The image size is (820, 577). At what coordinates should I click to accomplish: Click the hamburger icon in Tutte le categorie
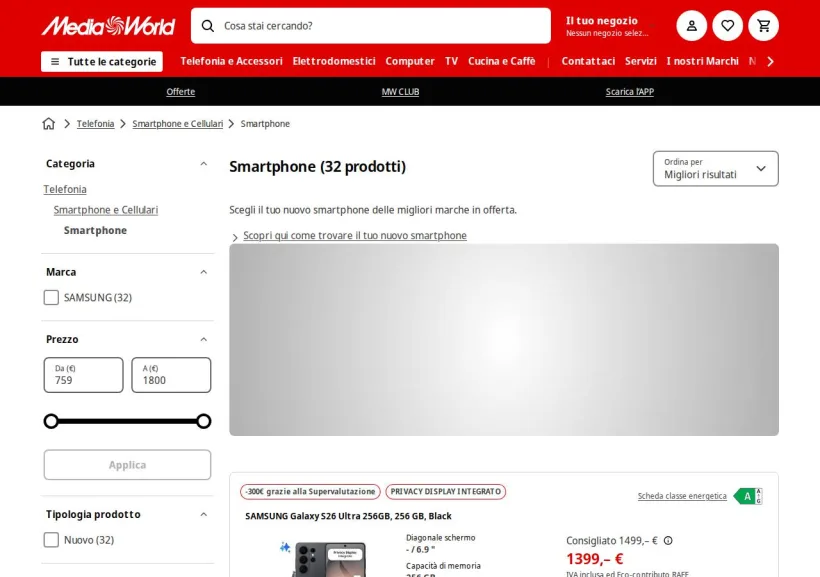tap(55, 62)
